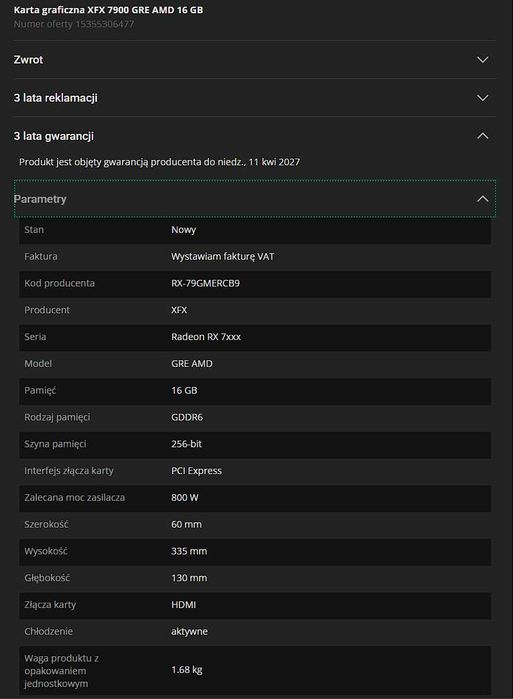Click the value 256-bit
This screenshot has width=513, height=699.
click(186, 444)
